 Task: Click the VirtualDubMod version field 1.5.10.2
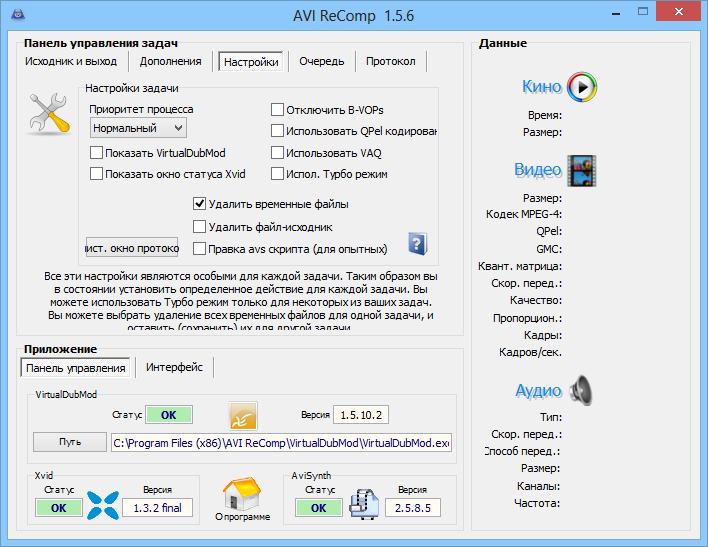(361, 415)
